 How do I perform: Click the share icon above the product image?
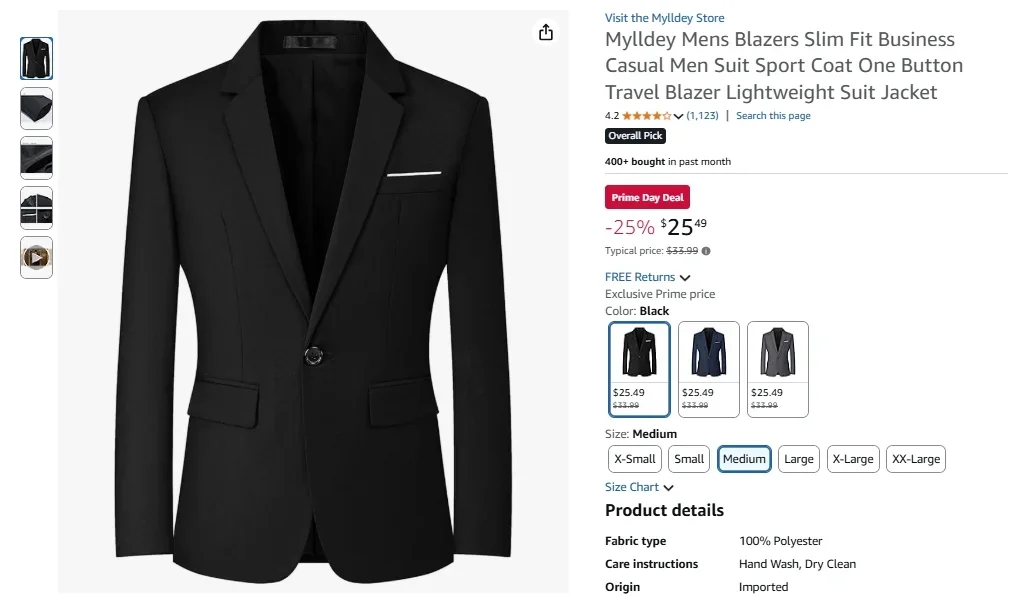[545, 31]
